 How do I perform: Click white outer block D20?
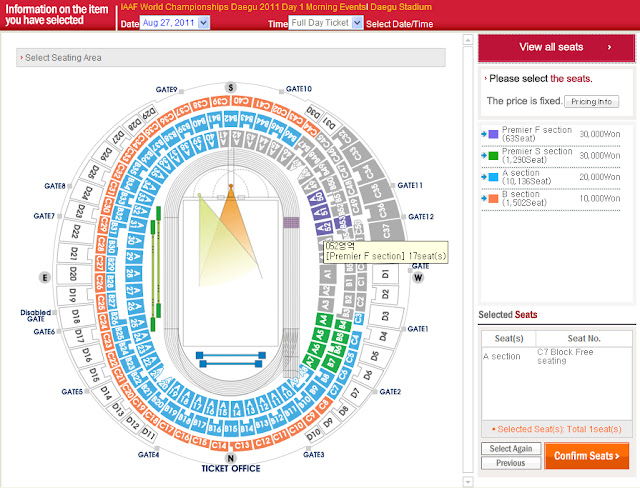(73, 274)
